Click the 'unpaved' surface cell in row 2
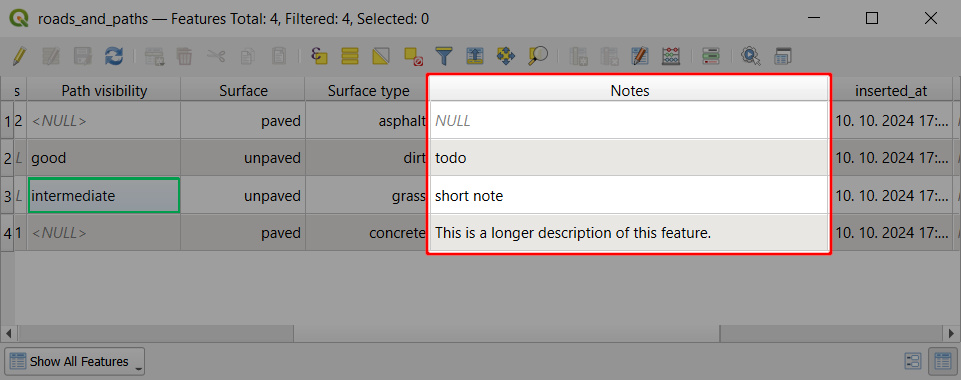Screen dimensions: 961x380 tap(243, 158)
